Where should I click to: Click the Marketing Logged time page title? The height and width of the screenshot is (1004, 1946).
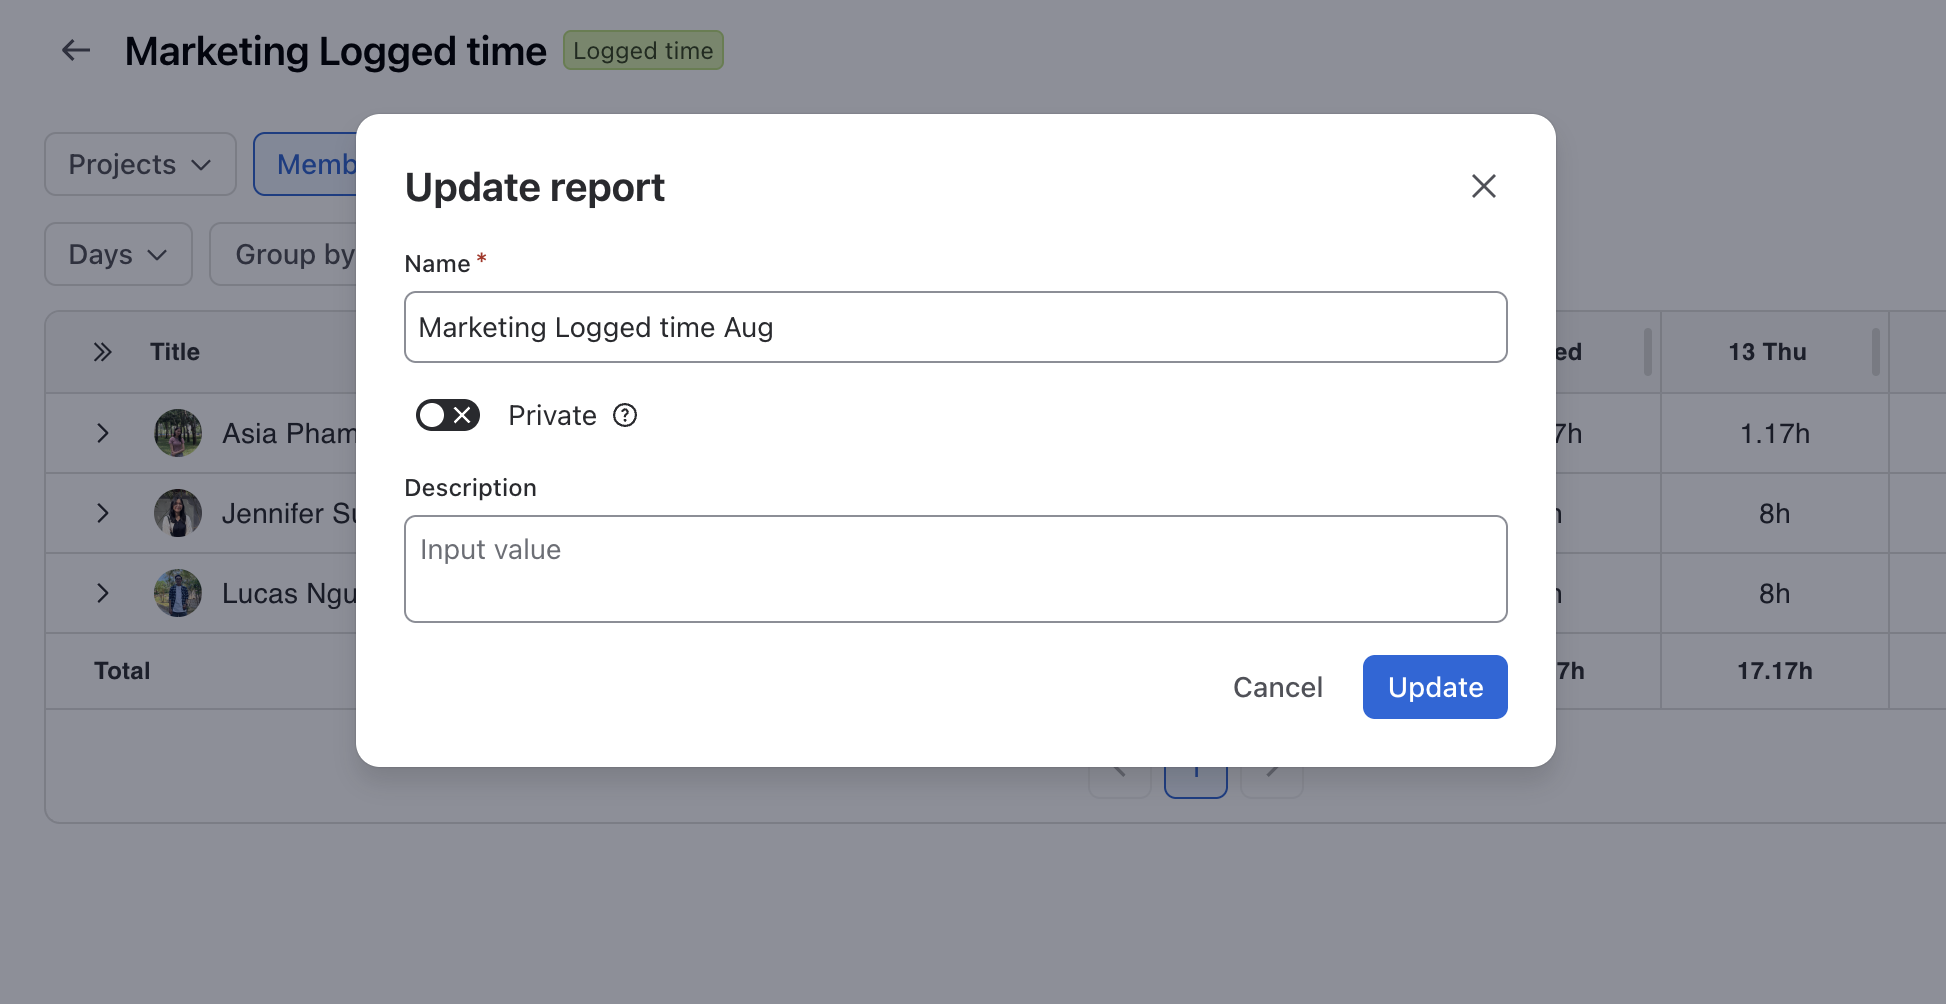pyautogui.click(x=336, y=51)
